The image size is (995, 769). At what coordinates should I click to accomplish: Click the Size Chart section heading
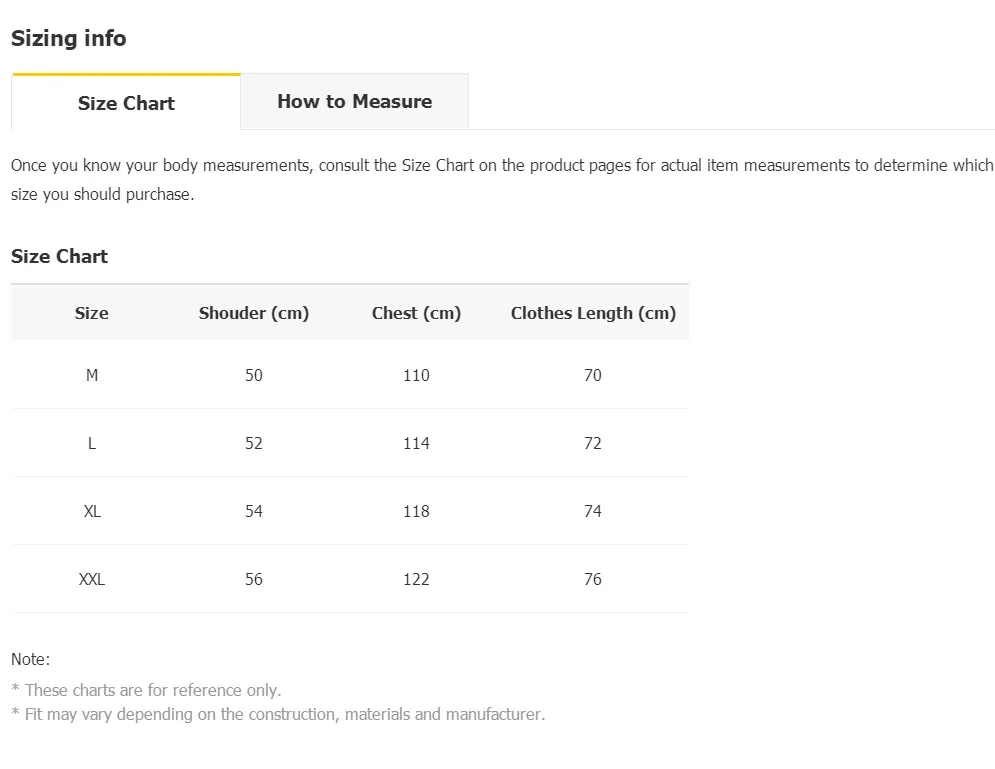[x=60, y=256]
